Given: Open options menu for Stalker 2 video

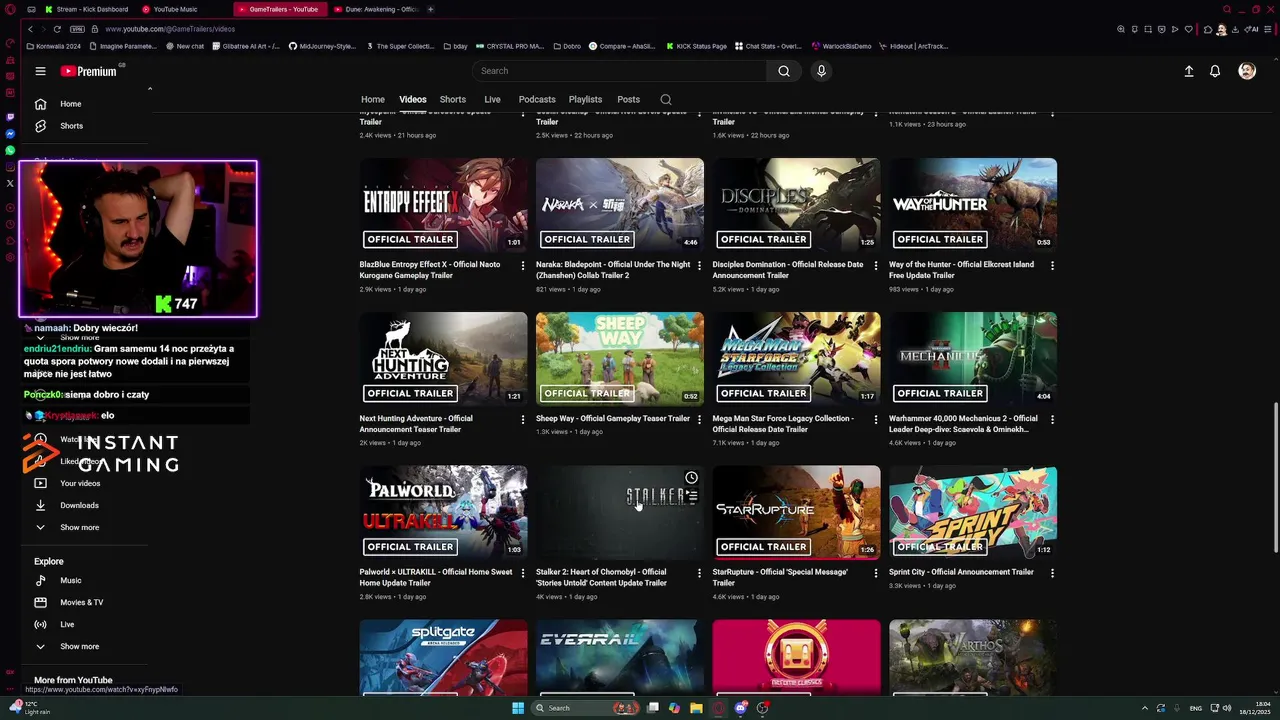Looking at the screenshot, I should 699,573.
